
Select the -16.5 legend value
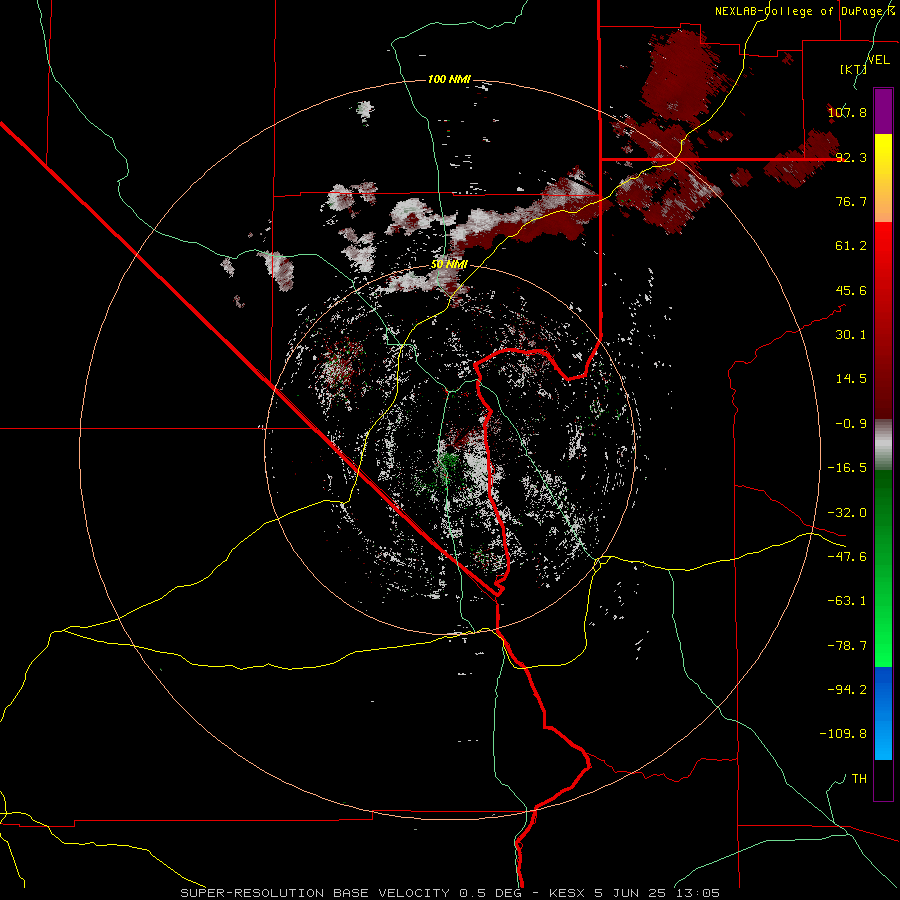coord(847,467)
